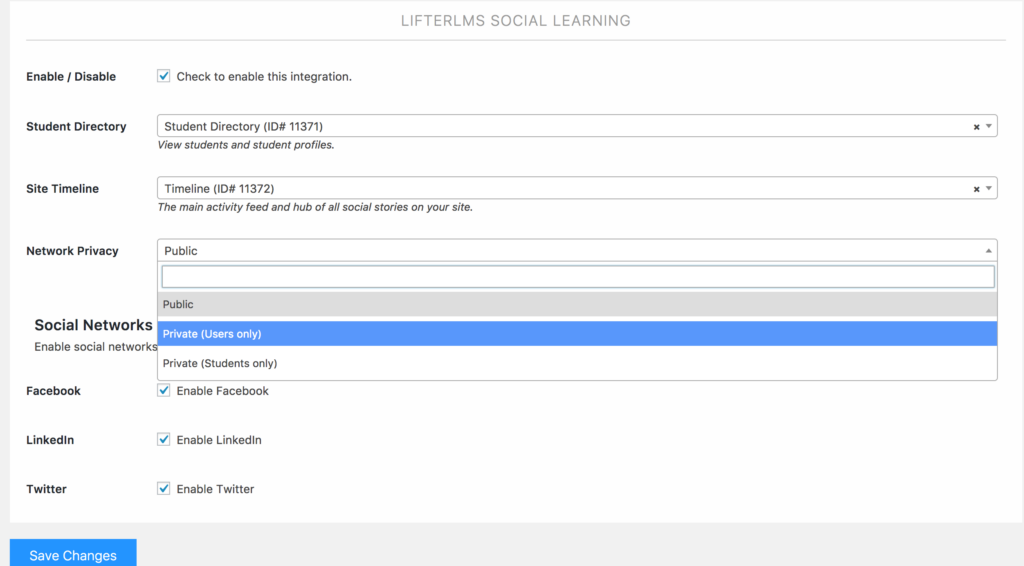1024x566 pixels.
Task: Toggle the Enable Twitter checkbox
Action: [x=163, y=488]
